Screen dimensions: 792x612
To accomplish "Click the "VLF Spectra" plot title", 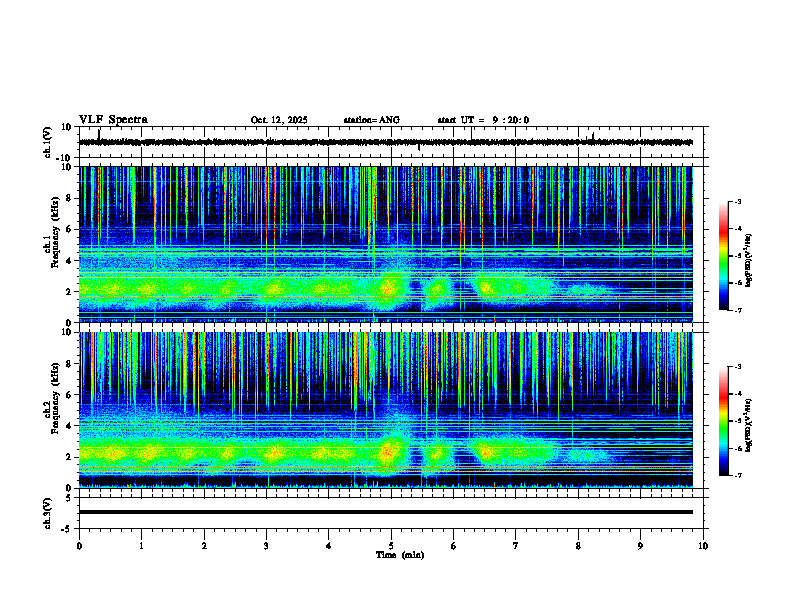I will (113, 120).
